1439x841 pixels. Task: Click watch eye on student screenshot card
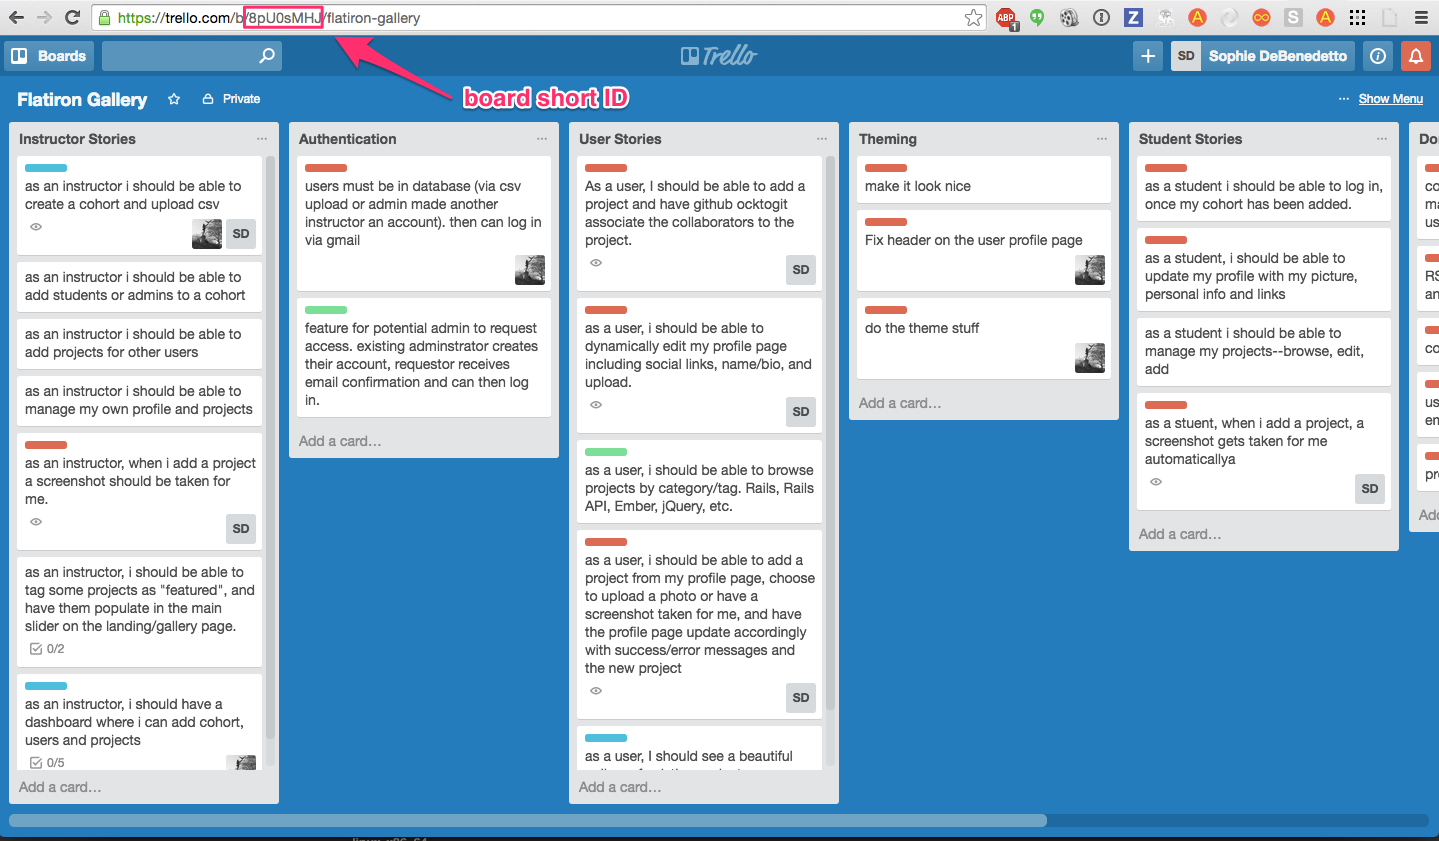[1156, 482]
